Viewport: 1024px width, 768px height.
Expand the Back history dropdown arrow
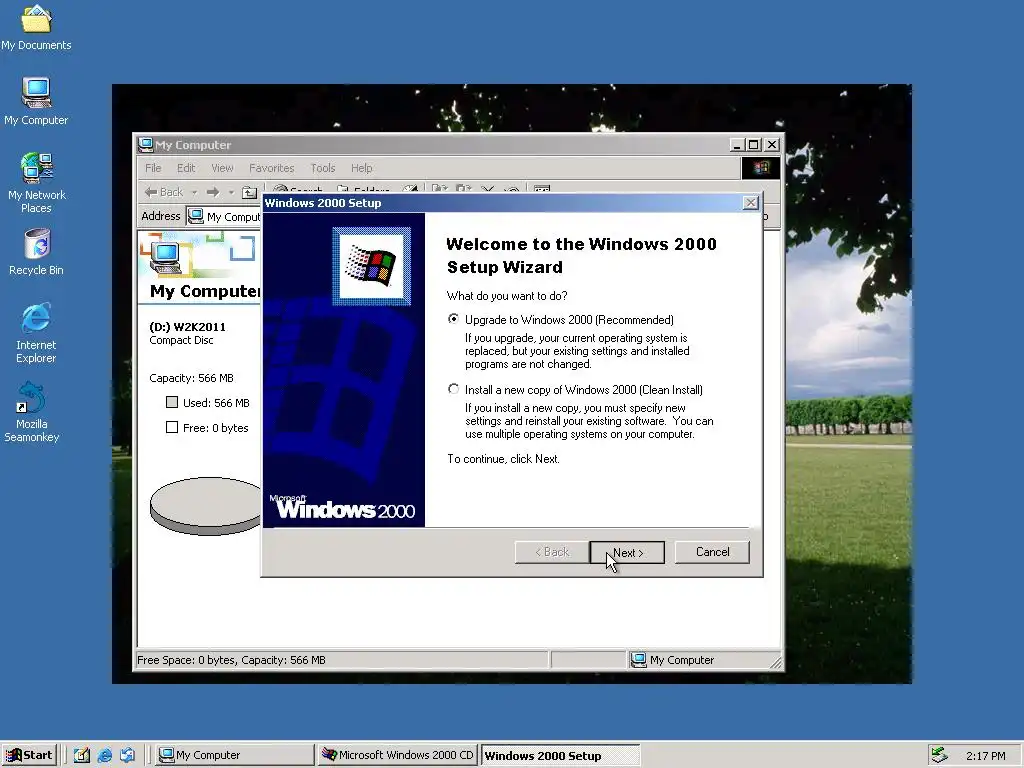point(194,192)
